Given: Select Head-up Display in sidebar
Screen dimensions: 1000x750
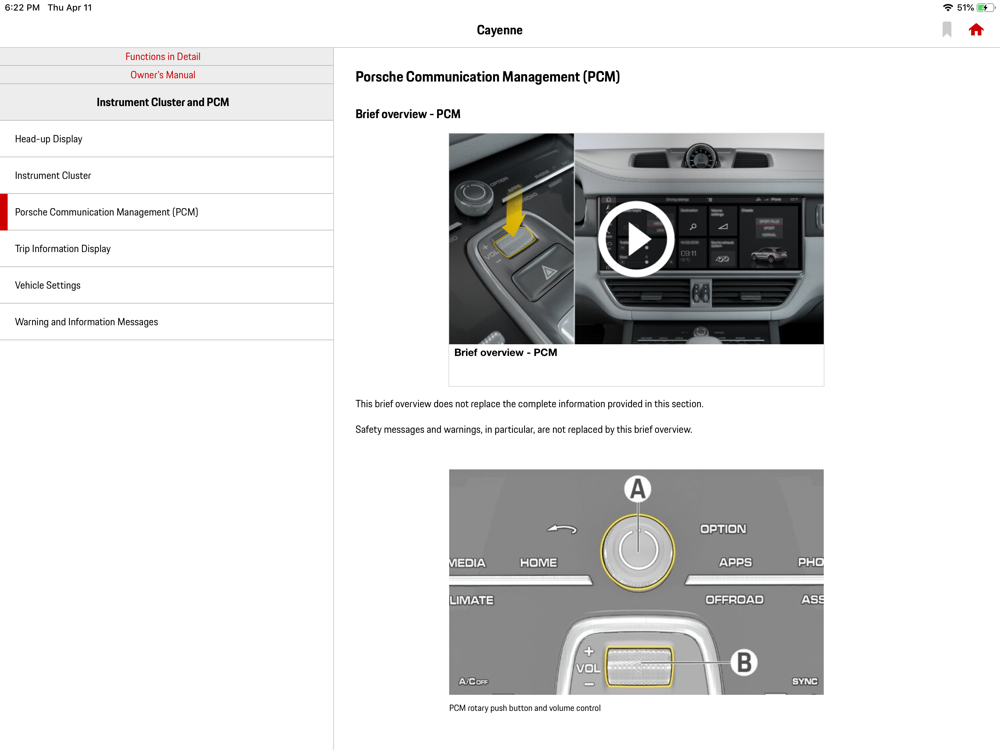Looking at the screenshot, I should (166, 139).
